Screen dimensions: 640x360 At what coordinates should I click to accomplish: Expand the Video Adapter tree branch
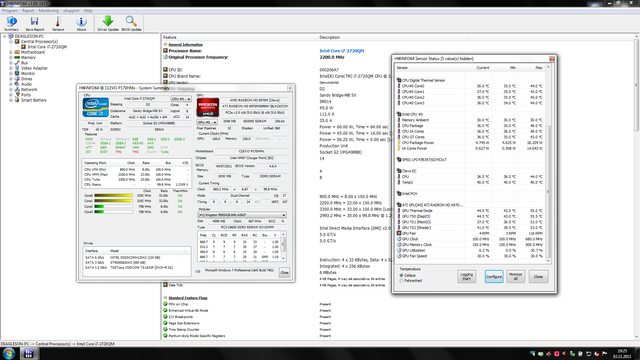point(11,68)
